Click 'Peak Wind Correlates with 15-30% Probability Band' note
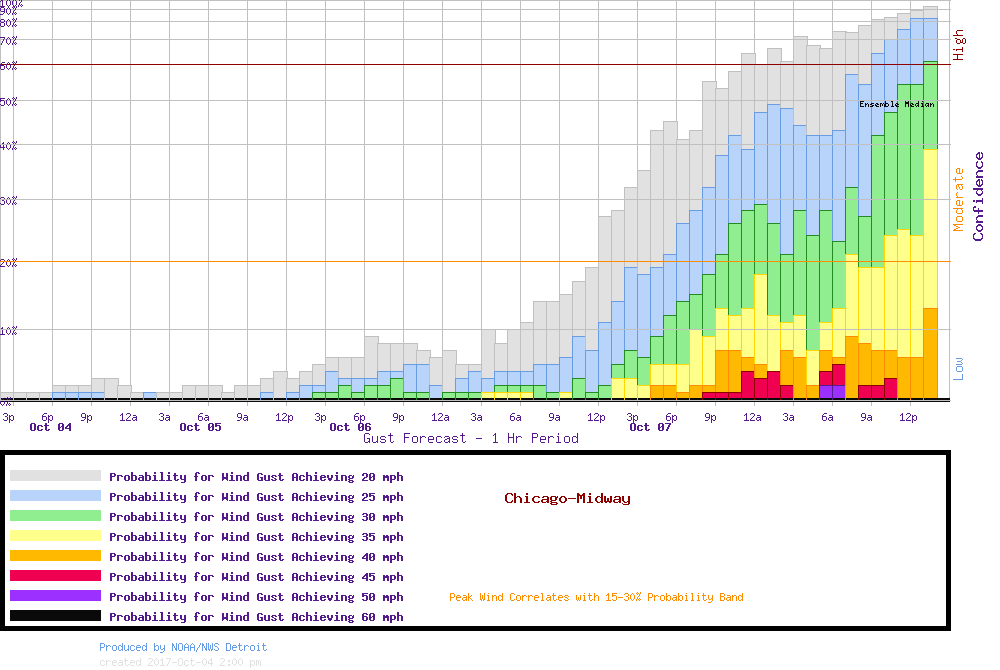The width and height of the screenshot is (1000, 670). tap(596, 597)
